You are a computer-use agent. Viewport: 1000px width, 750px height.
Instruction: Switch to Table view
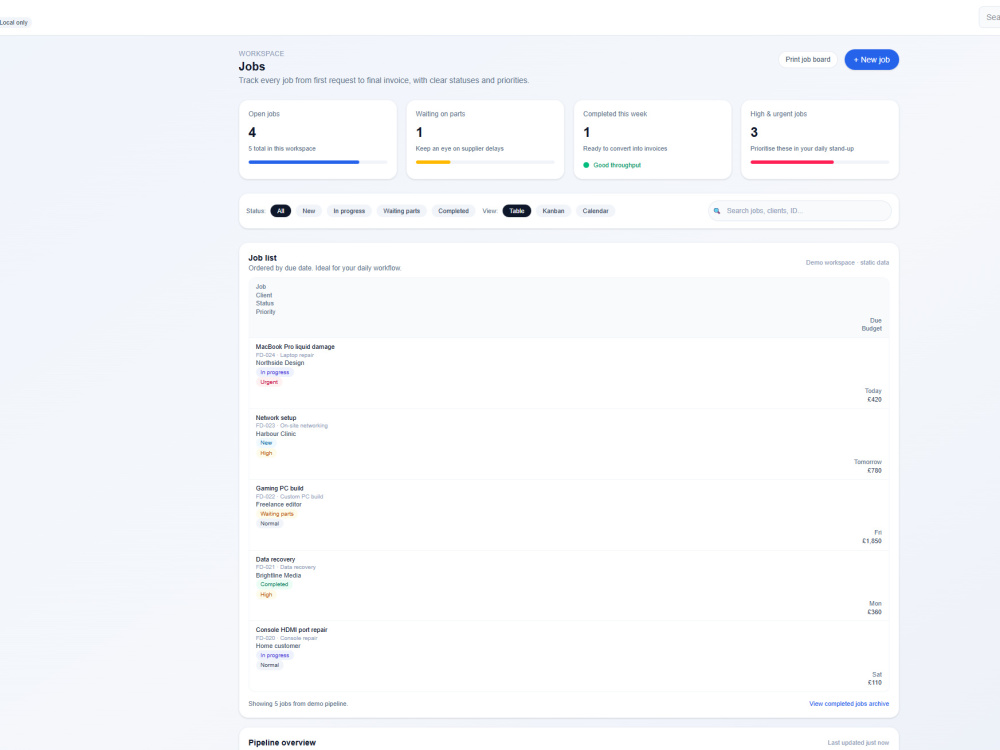517,211
